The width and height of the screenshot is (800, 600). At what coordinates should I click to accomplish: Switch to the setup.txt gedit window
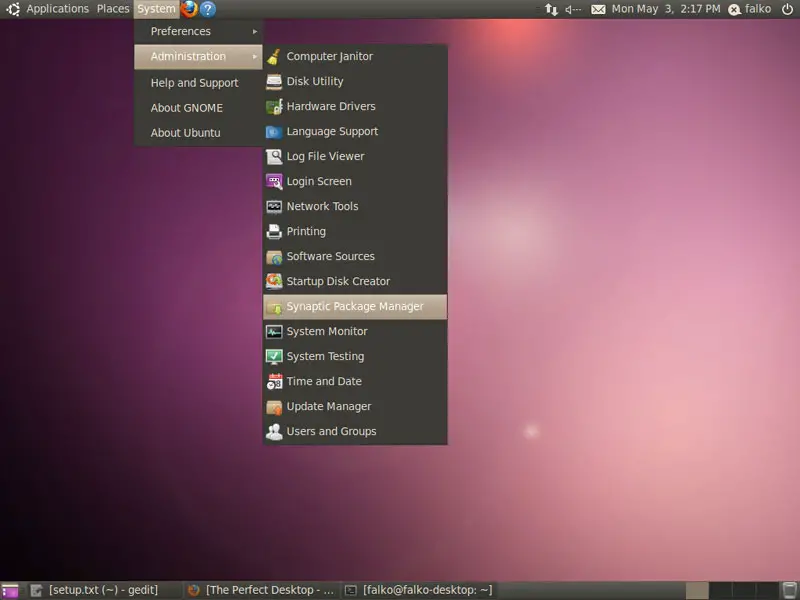coord(104,590)
